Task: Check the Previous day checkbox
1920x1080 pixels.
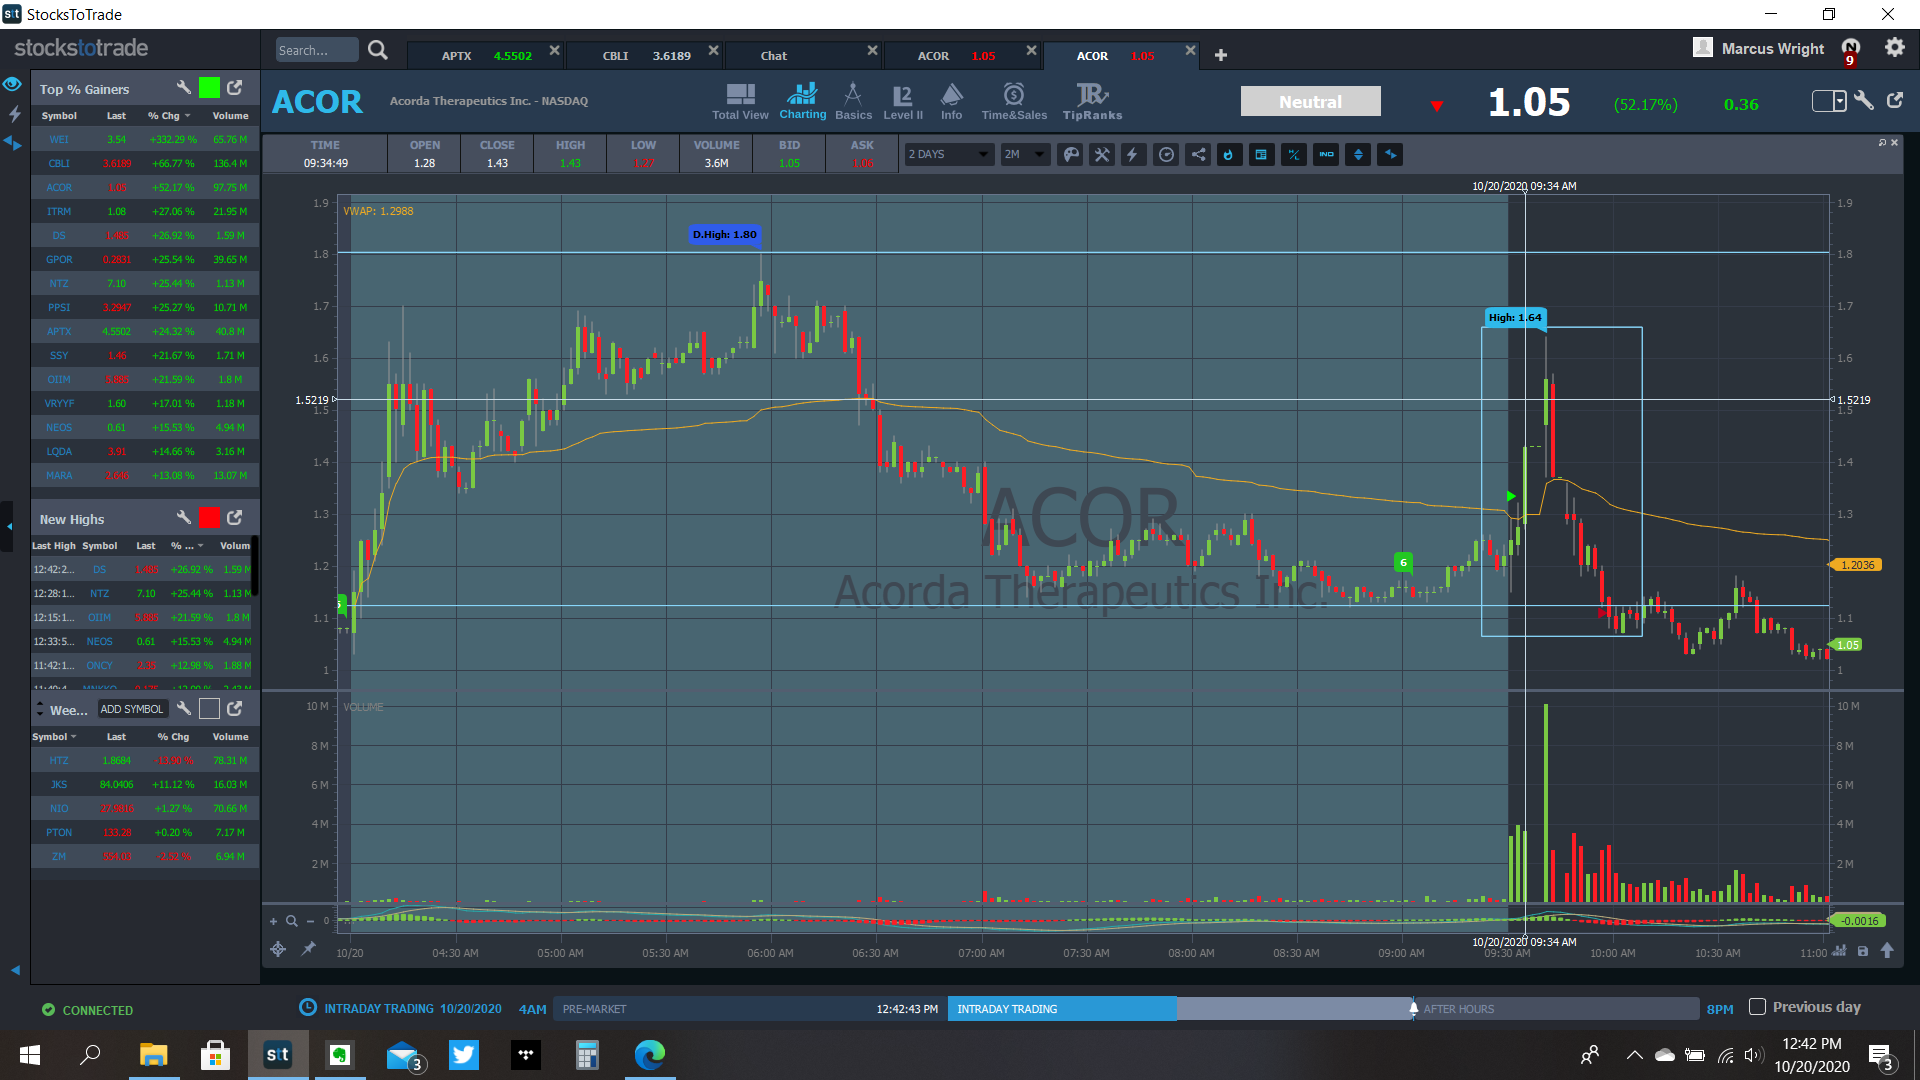Action: (x=1757, y=1007)
